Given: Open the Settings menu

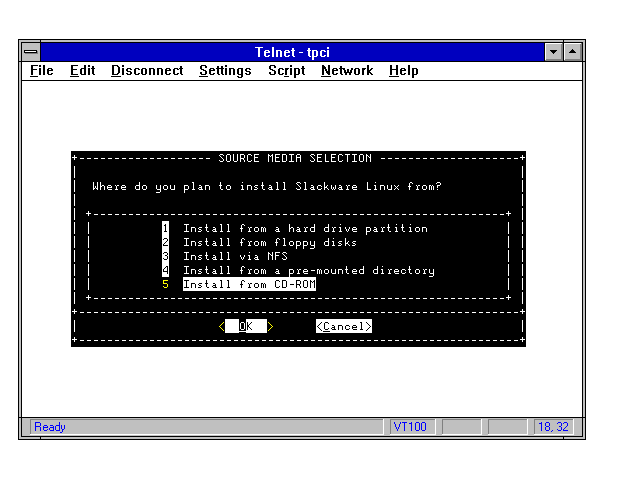Looking at the screenshot, I should (225, 71).
